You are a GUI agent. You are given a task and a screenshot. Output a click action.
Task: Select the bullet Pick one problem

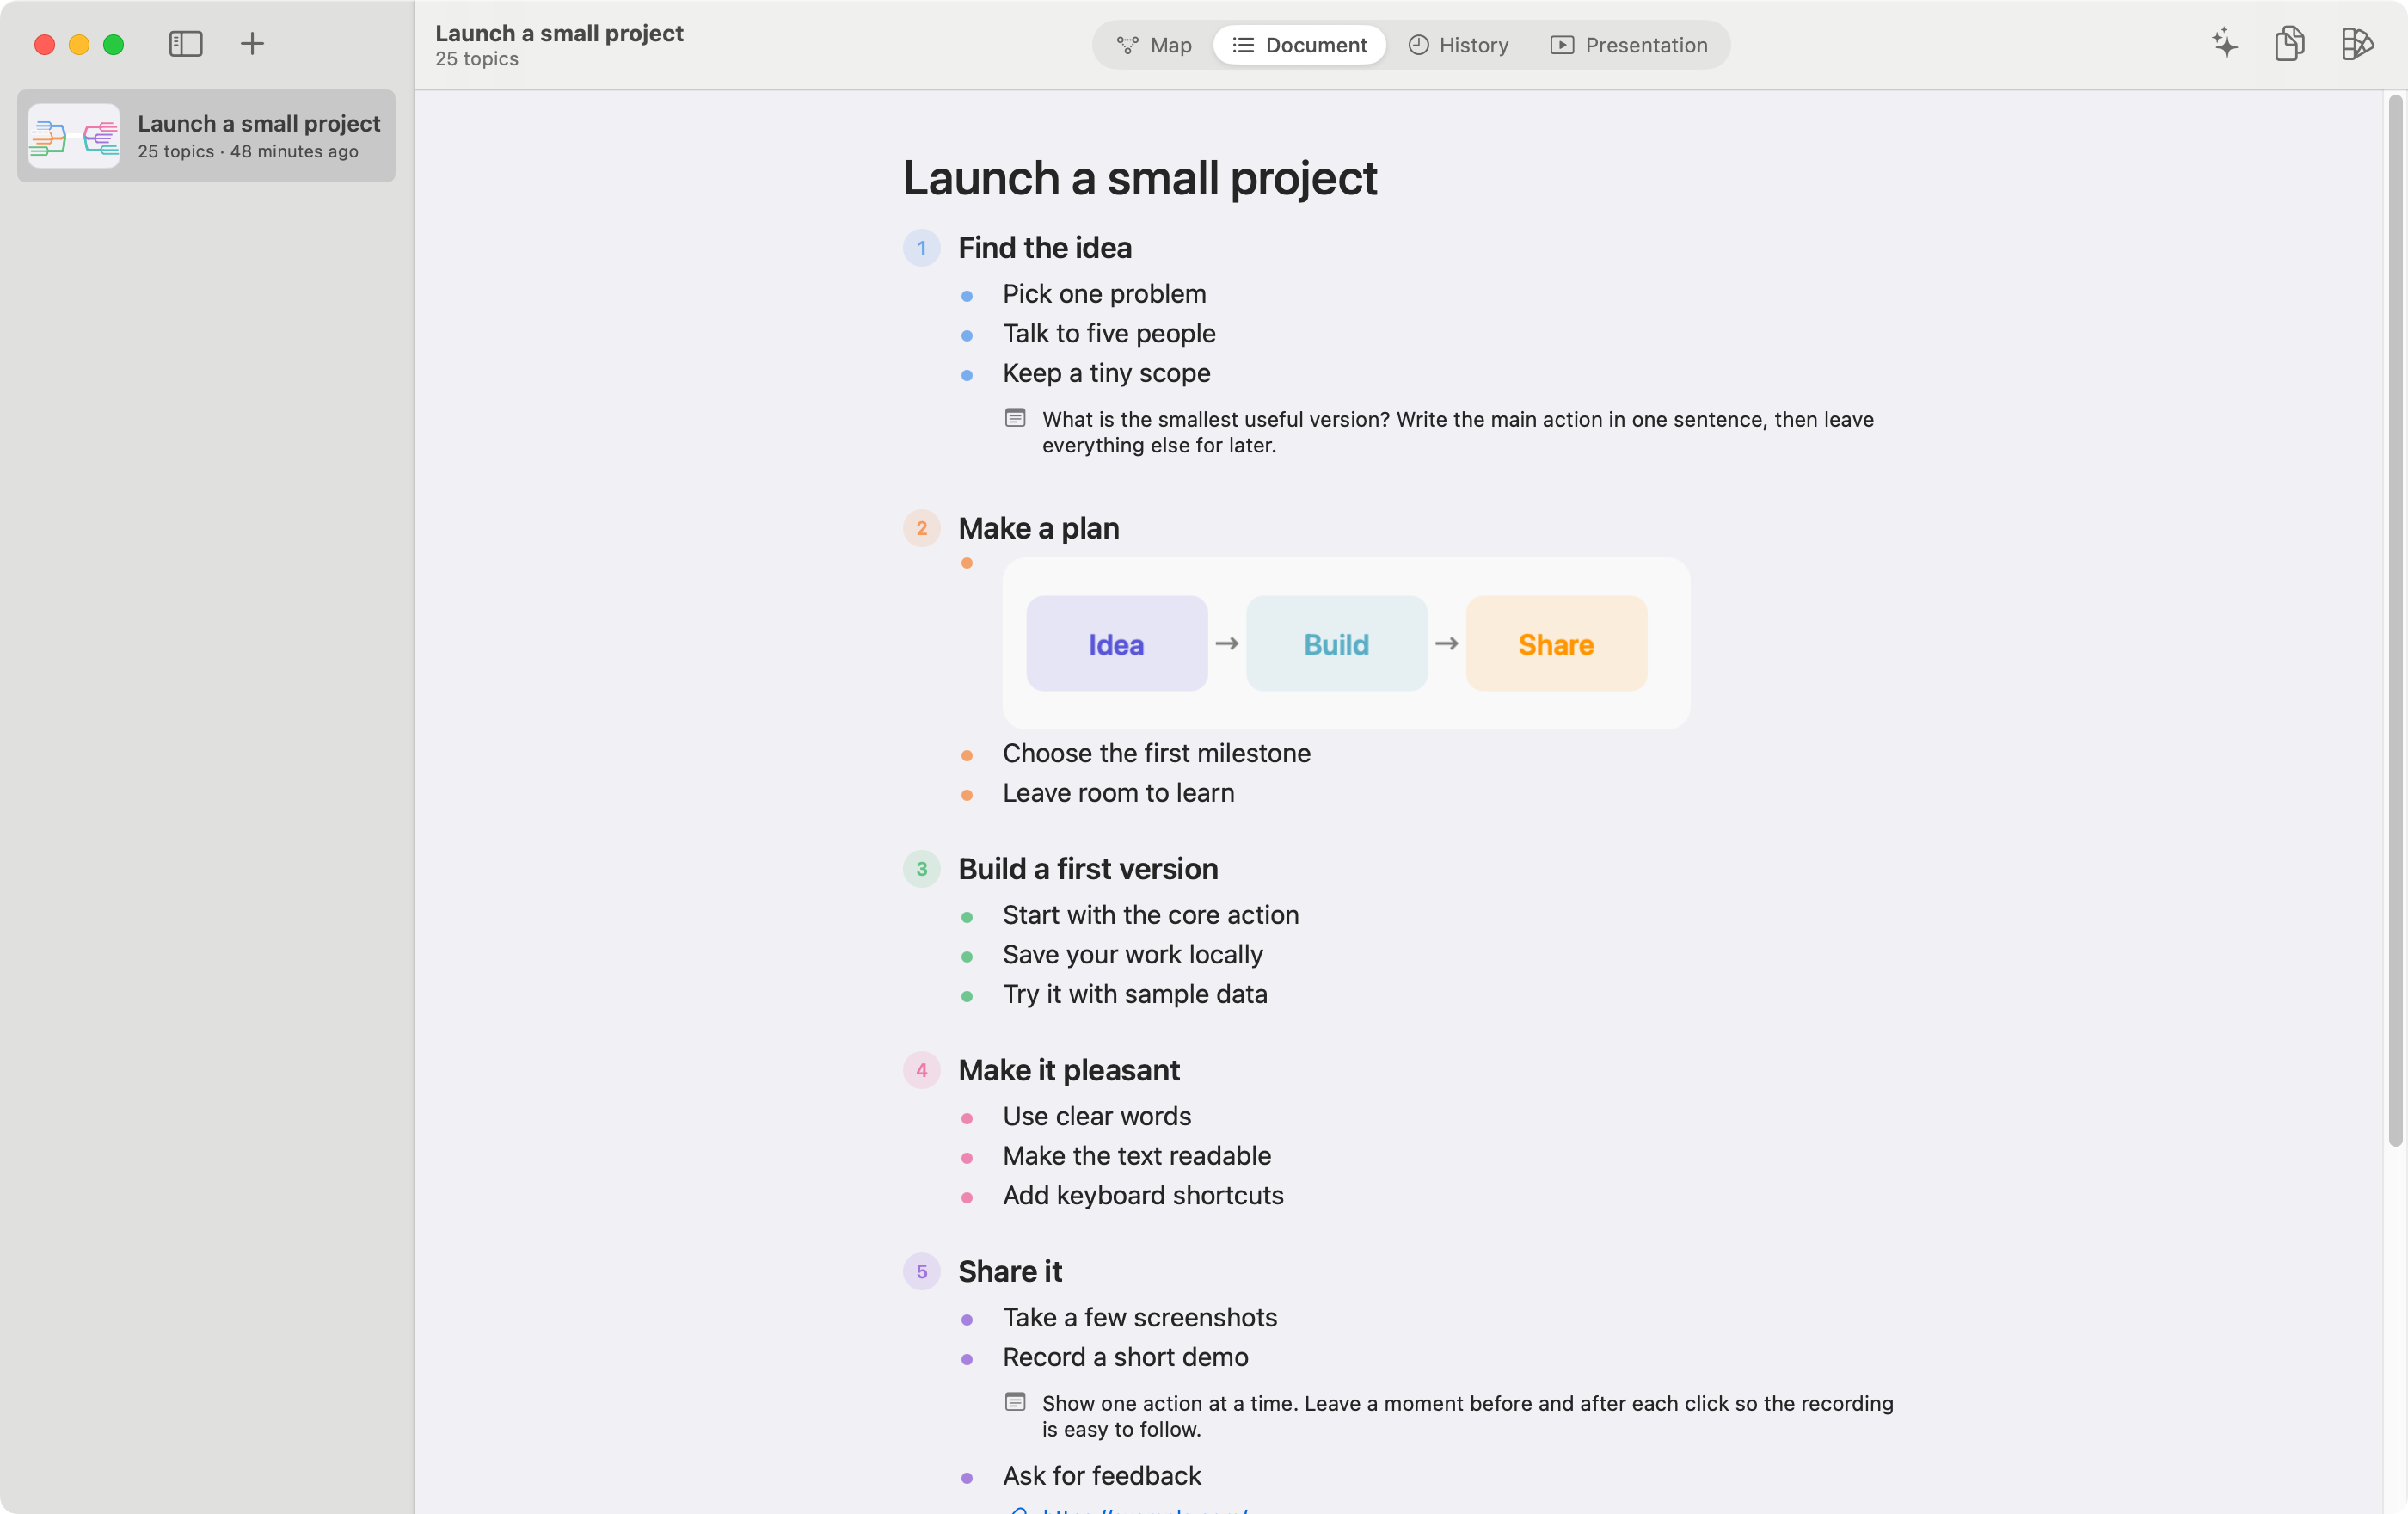1105,294
